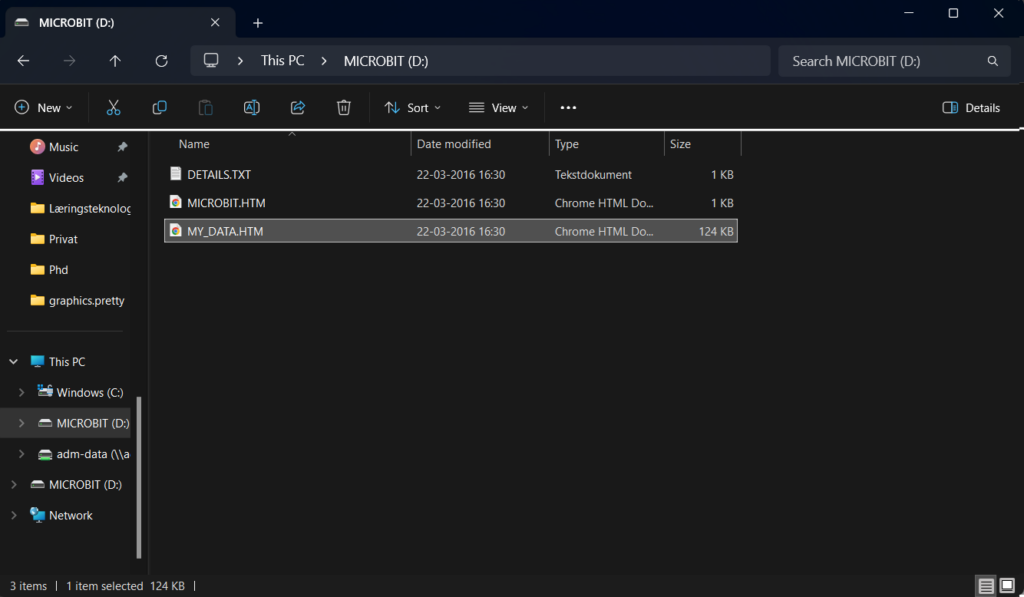Add a new tab with plus
The width and height of the screenshot is (1024, 597).
click(258, 24)
